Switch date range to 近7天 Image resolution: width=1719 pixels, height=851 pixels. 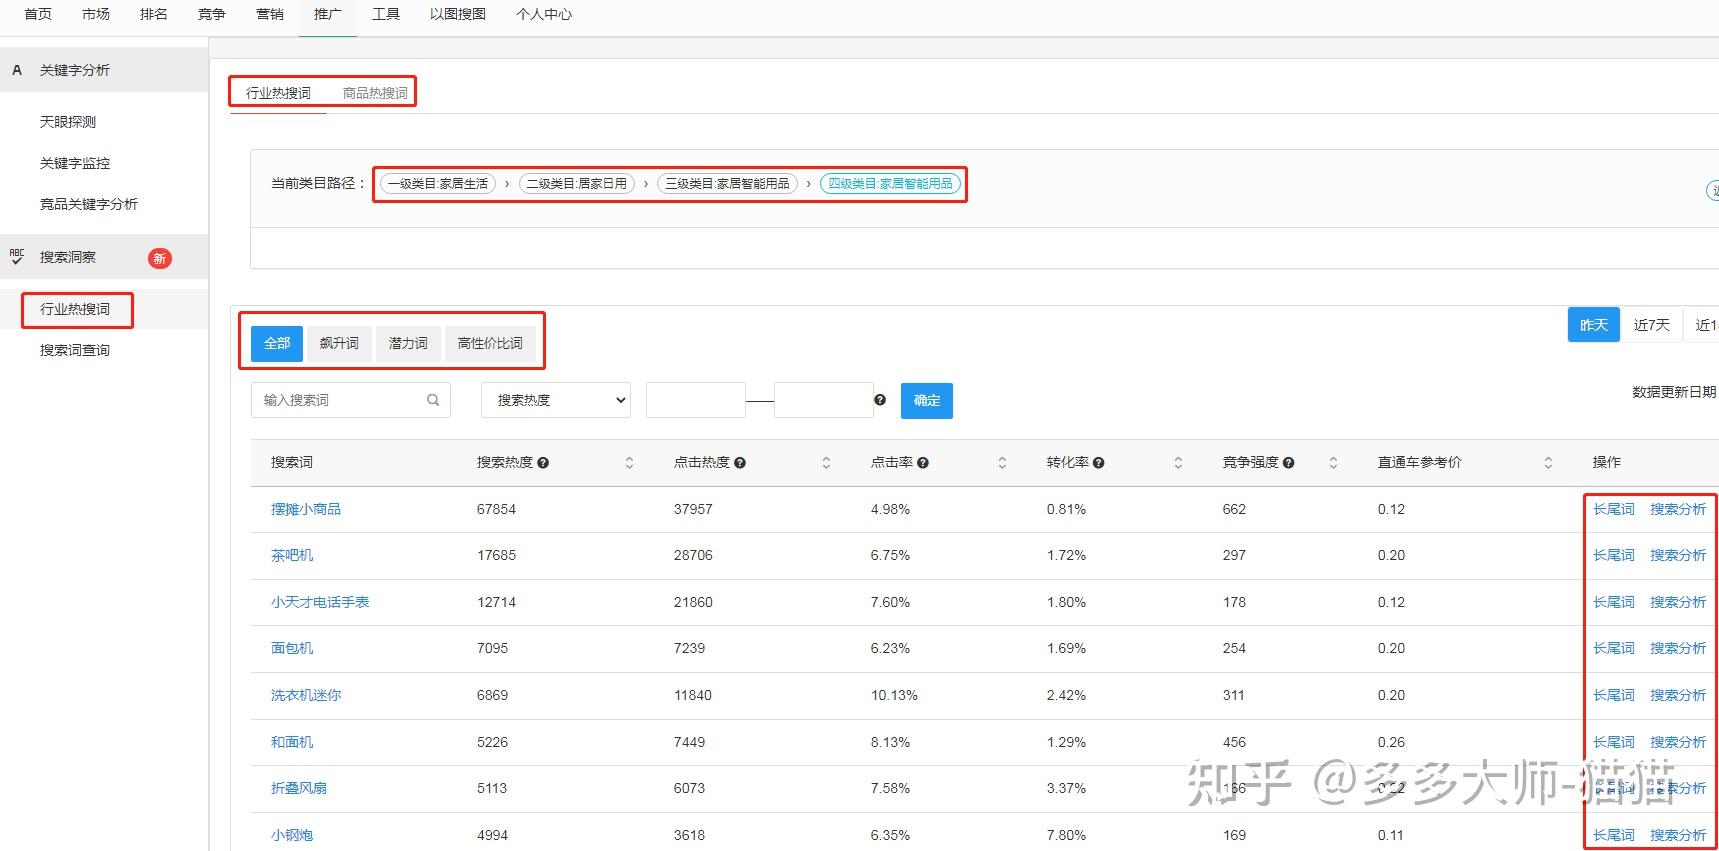(x=1651, y=325)
